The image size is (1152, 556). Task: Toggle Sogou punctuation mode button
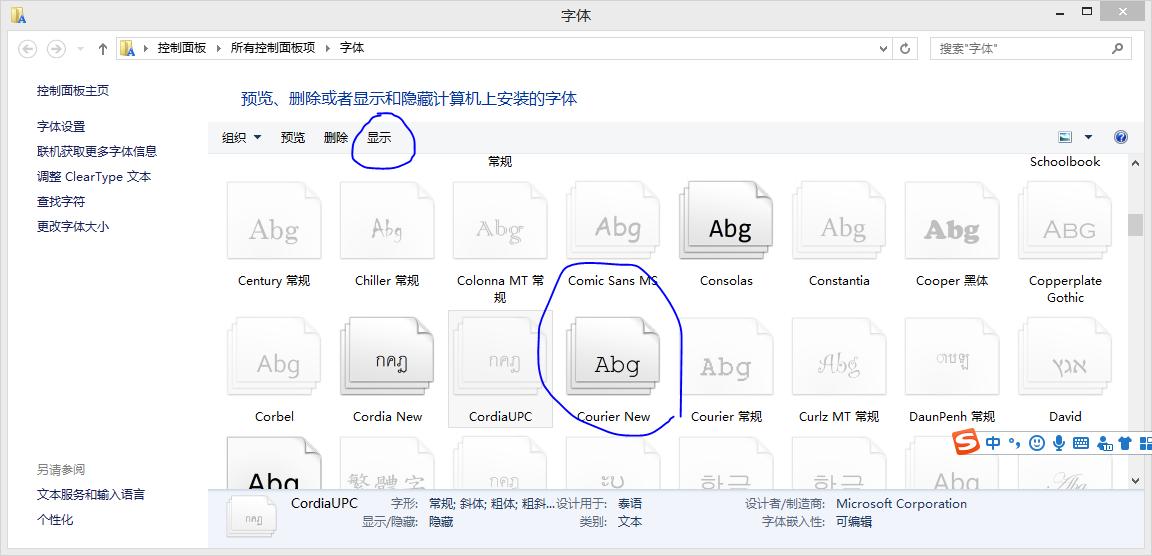point(1014,443)
